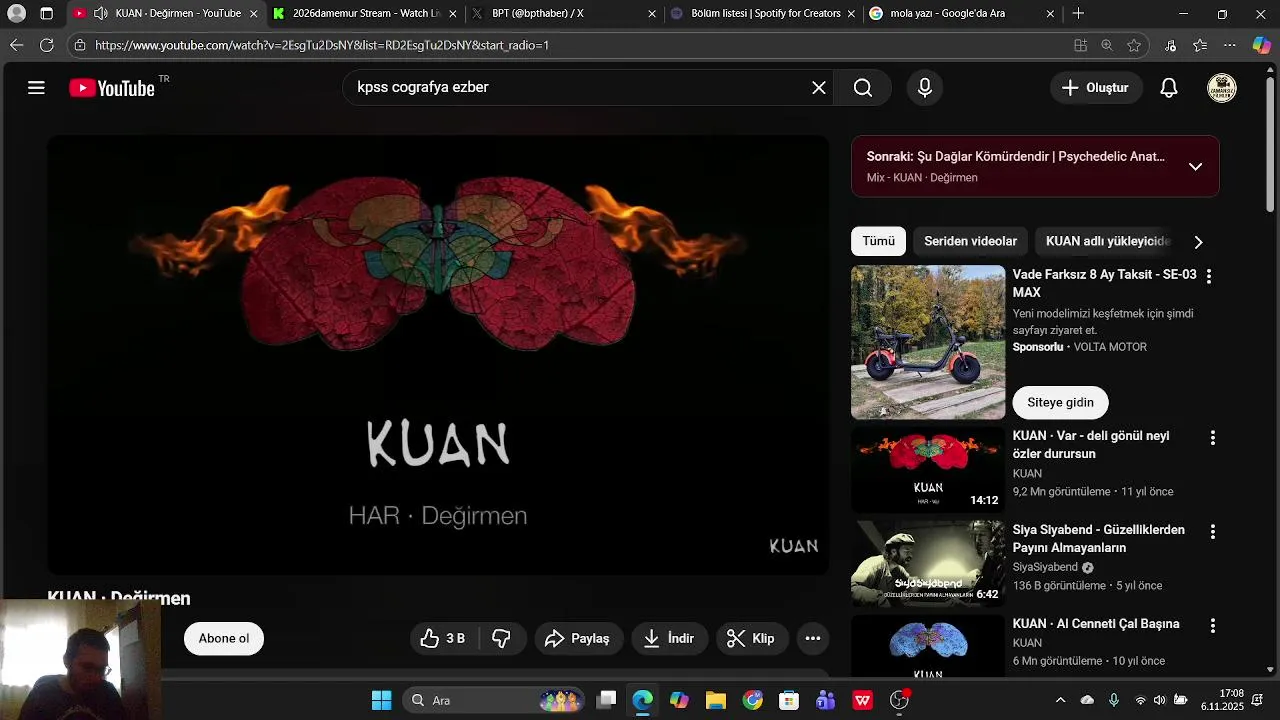Open the browser zoom magnifier icon

(1107, 45)
